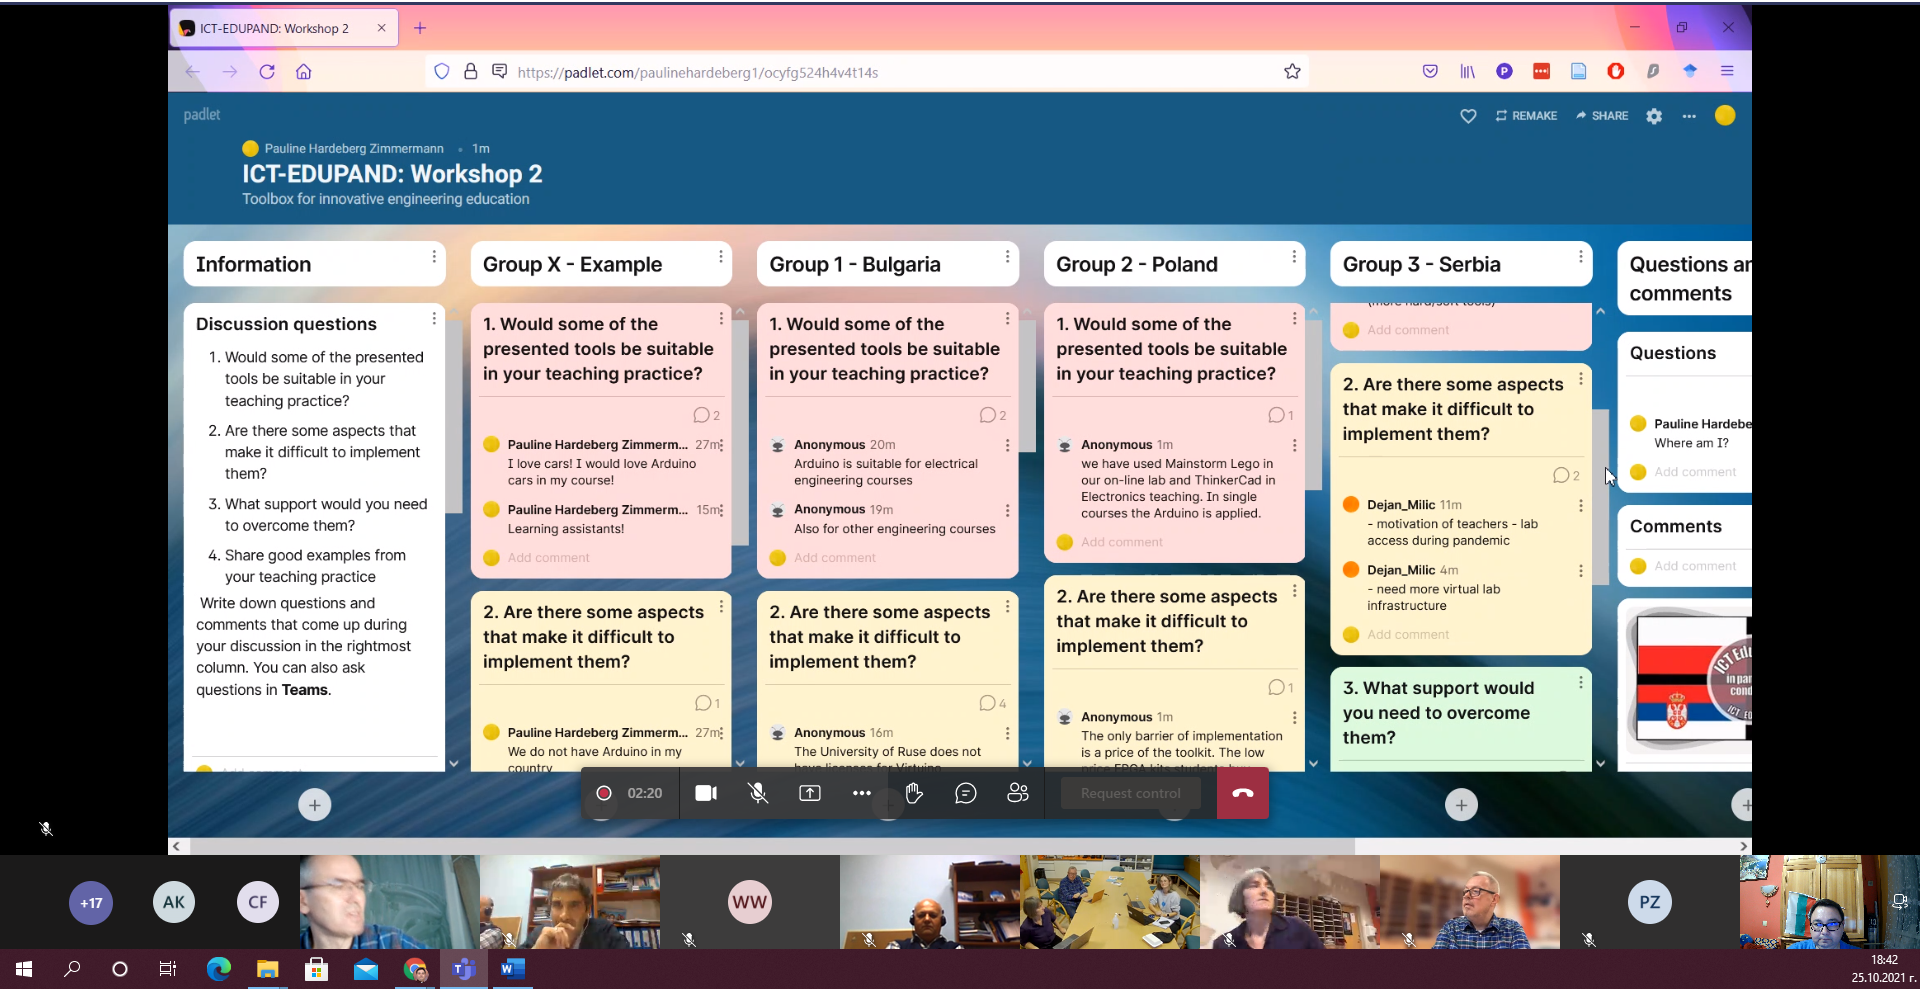
Task: Click the Padlet heart like icon
Action: point(1468,116)
